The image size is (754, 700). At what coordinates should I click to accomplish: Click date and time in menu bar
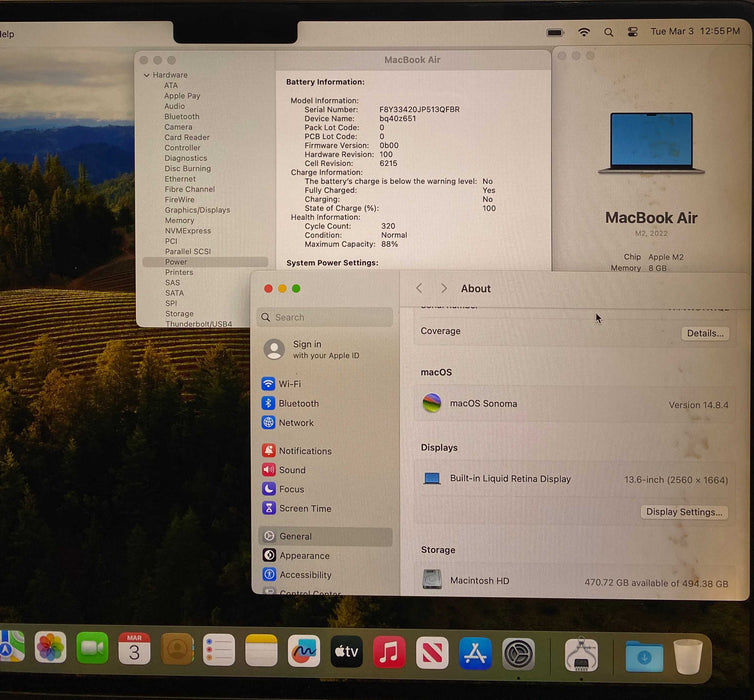pos(695,31)
